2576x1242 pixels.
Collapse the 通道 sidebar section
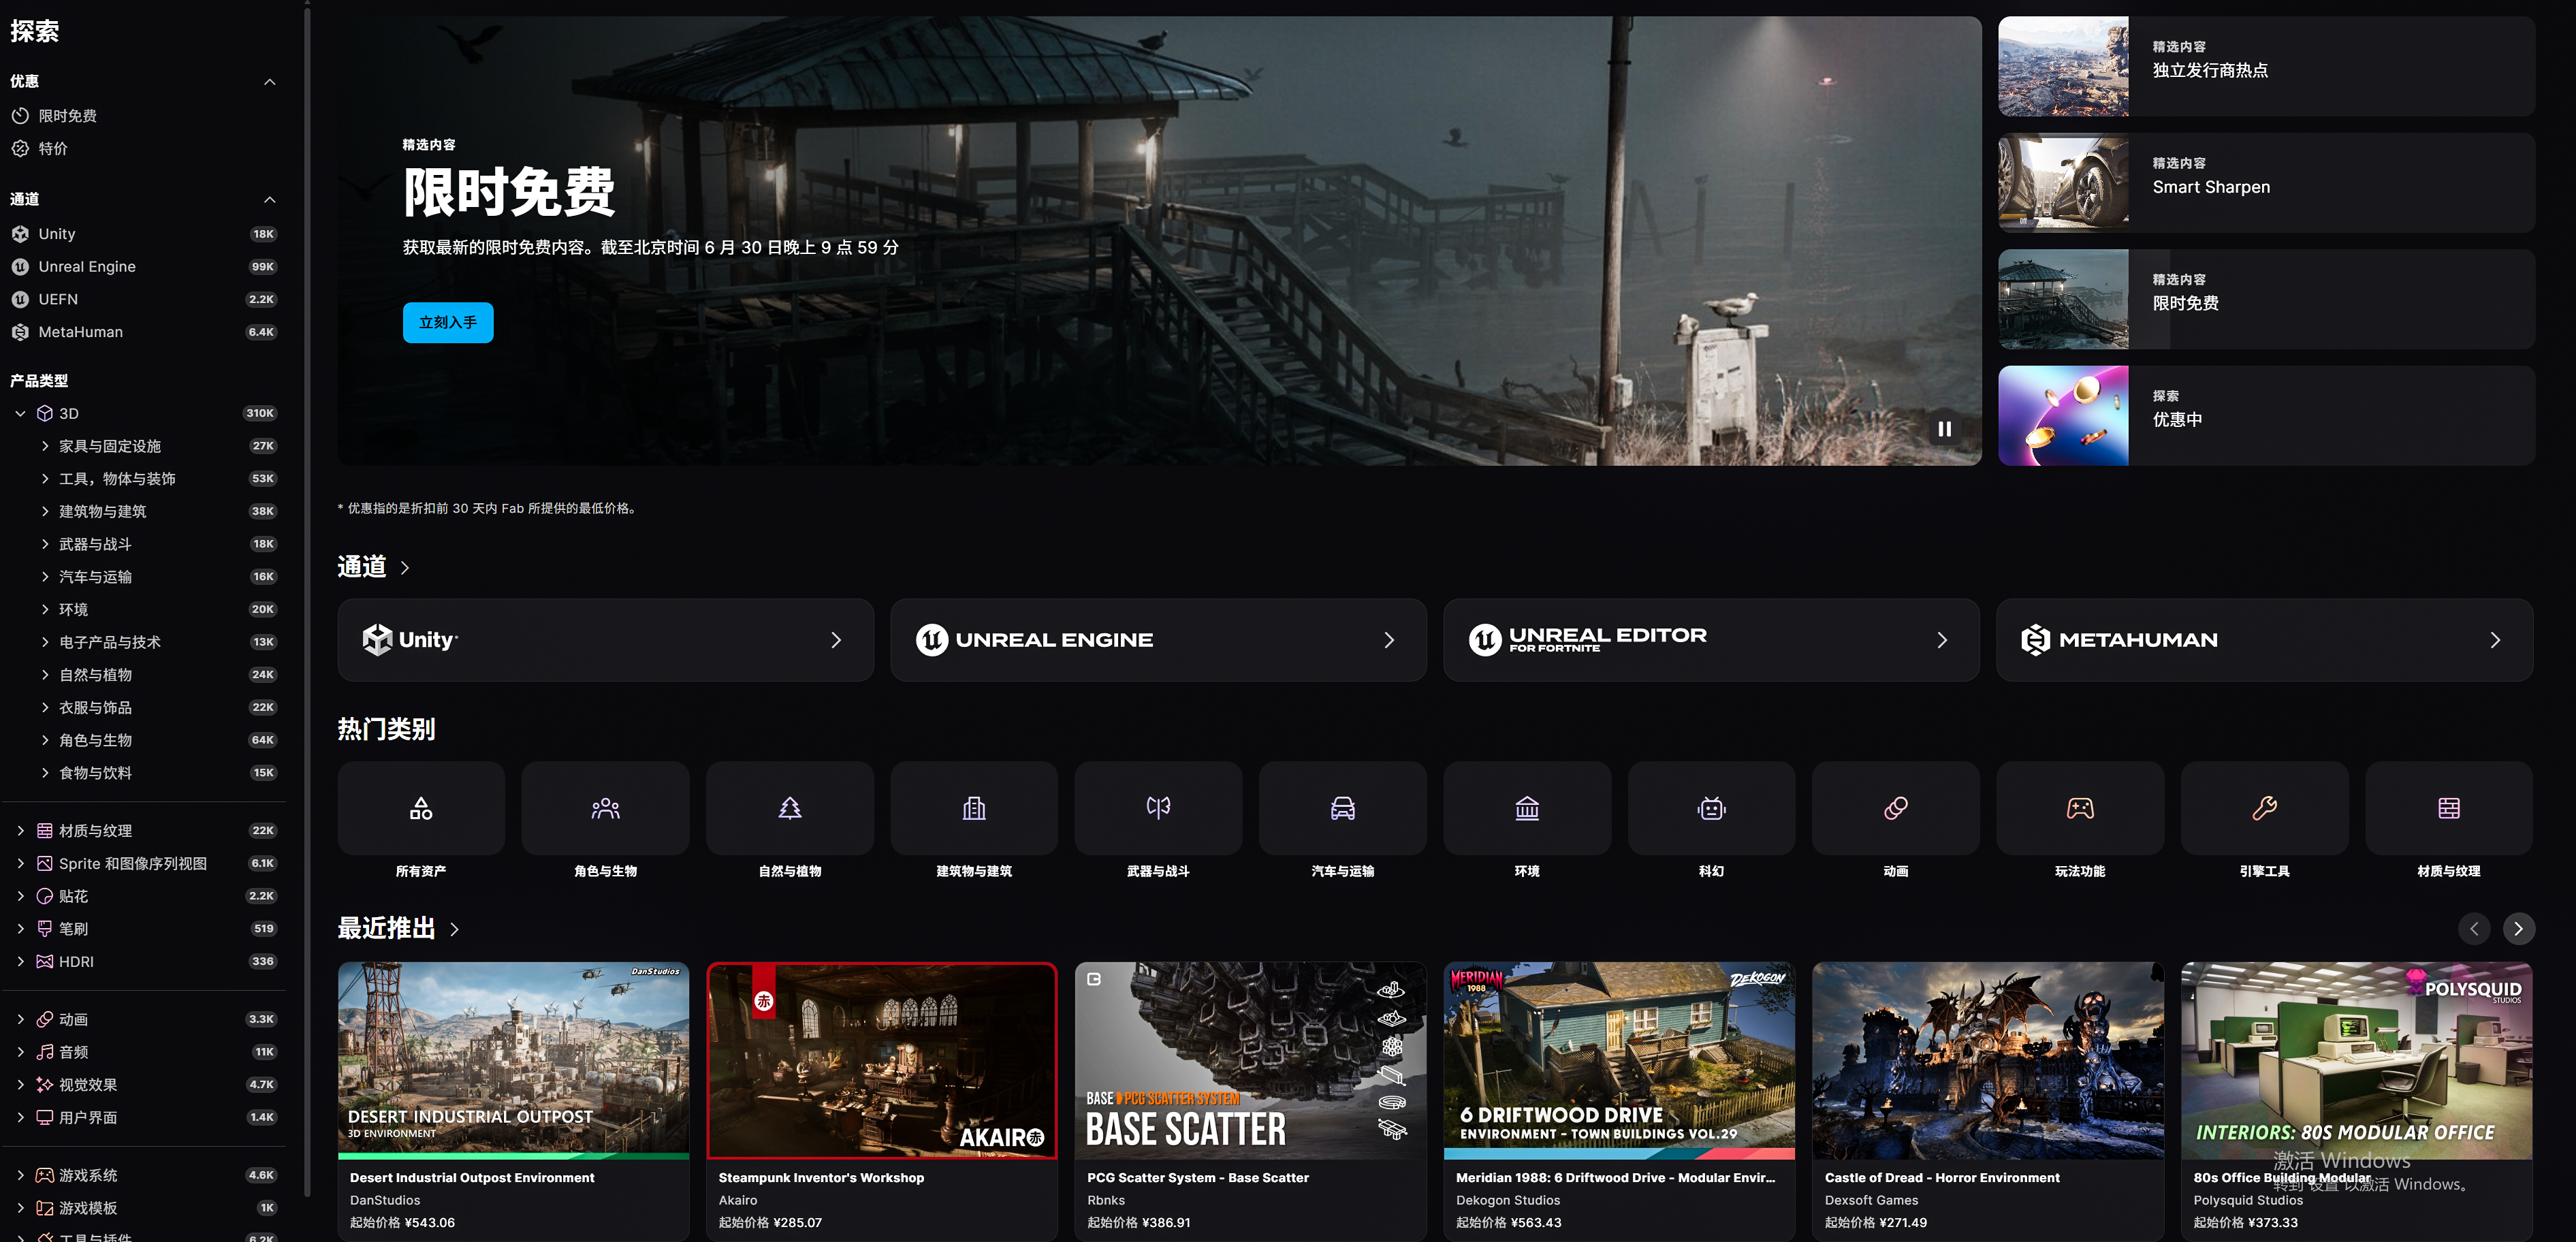269,200
